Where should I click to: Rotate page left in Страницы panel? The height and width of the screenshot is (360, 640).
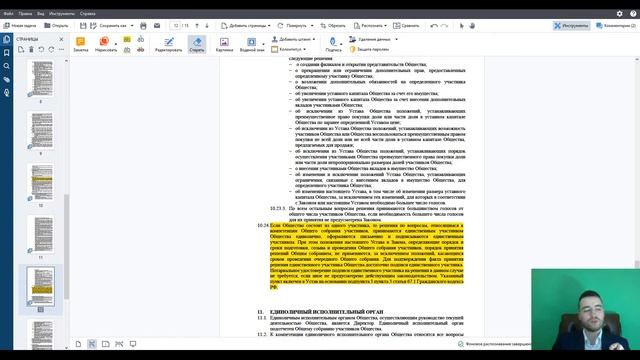pos(41,49)
